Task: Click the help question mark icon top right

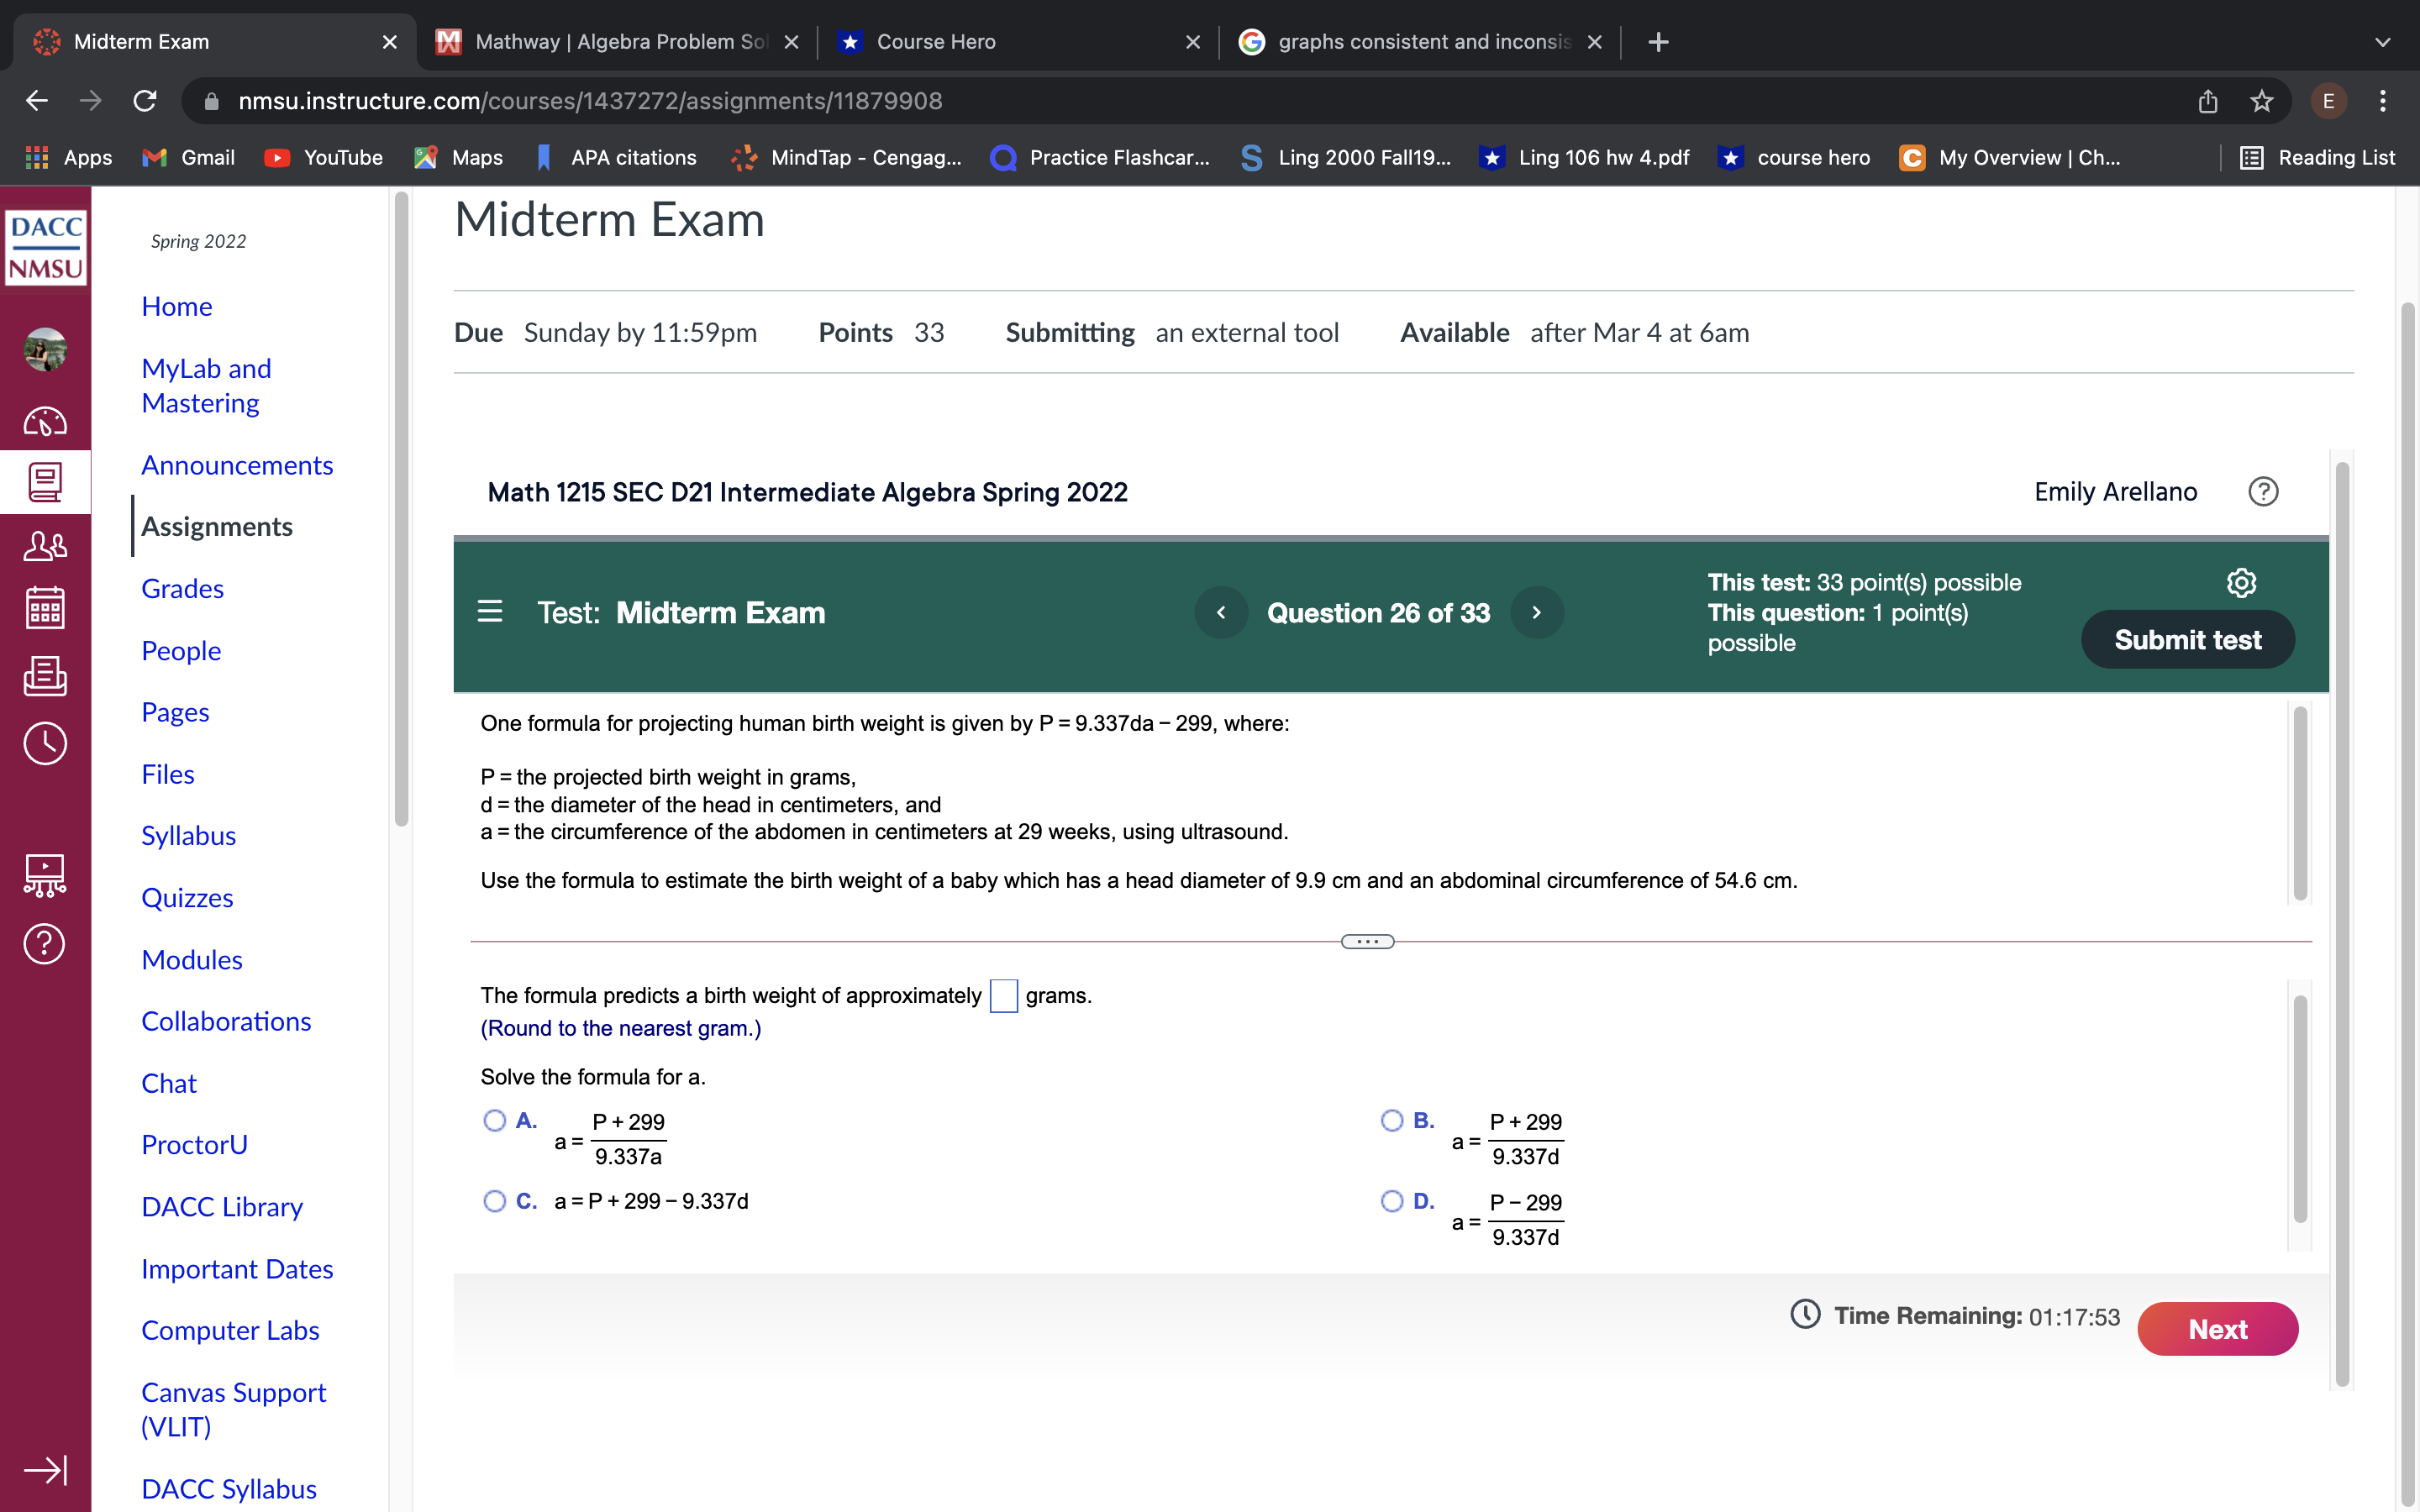Action: click(2263, 491)
